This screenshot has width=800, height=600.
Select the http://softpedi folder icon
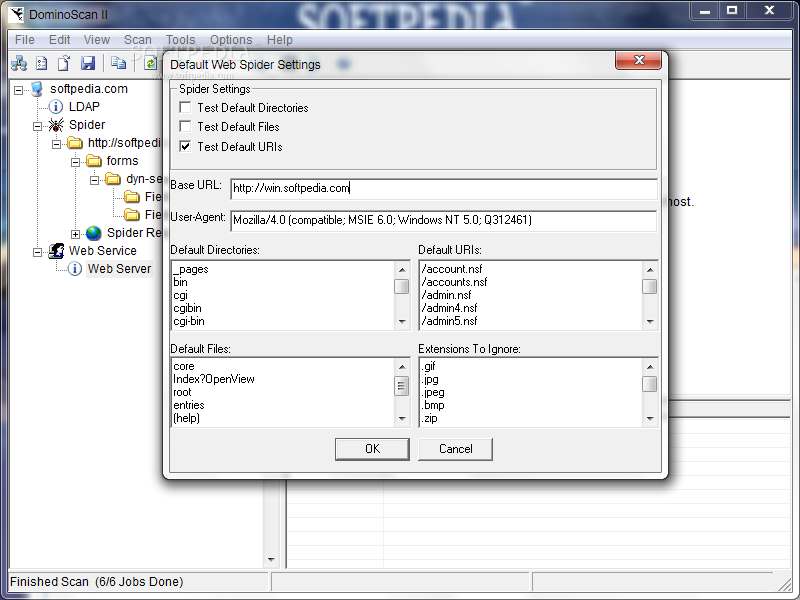(75, 143)
